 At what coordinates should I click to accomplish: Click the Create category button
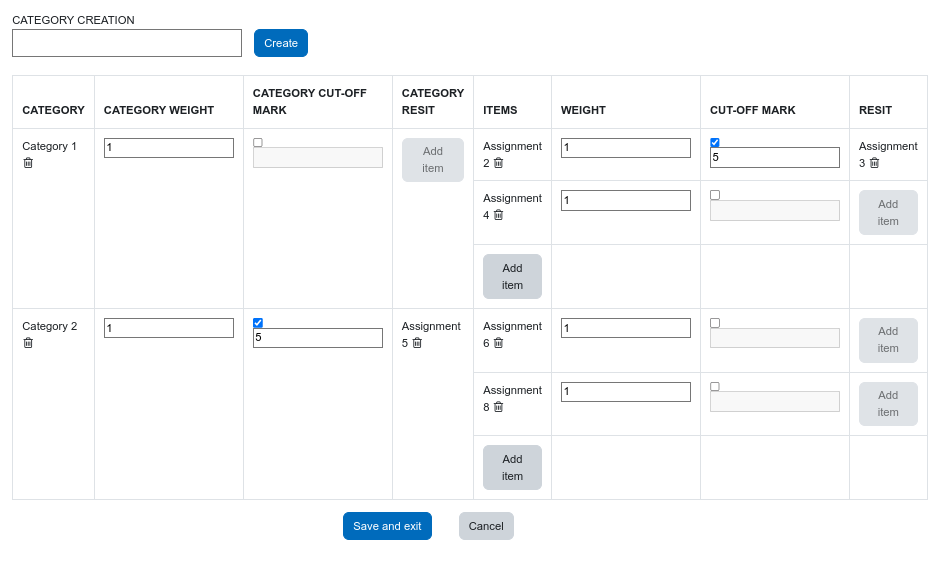pyautogui.click(x=281, y=43)
